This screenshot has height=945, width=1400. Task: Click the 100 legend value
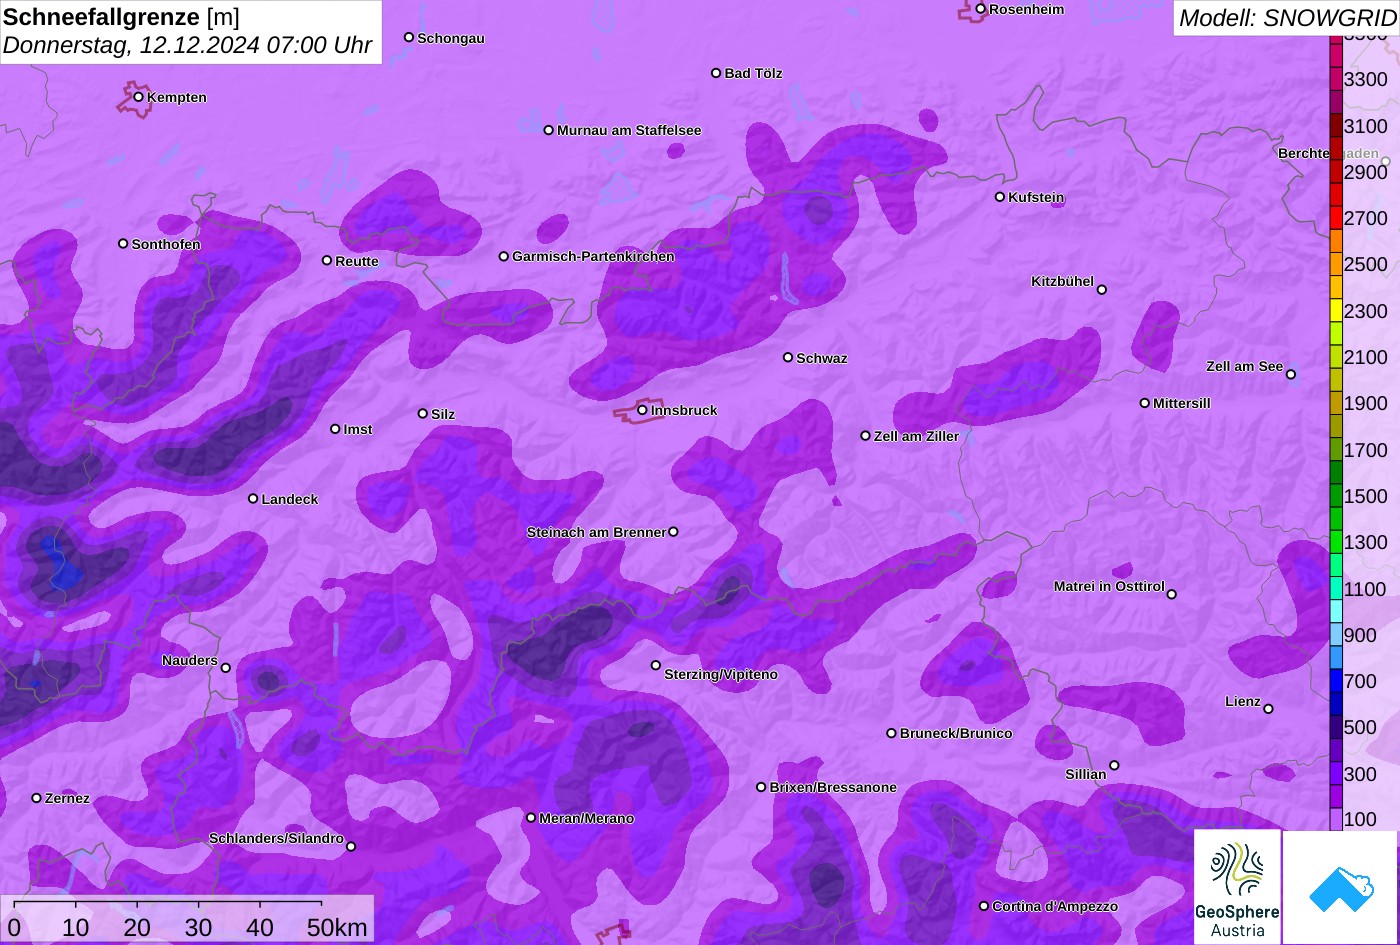(1360, 819)
